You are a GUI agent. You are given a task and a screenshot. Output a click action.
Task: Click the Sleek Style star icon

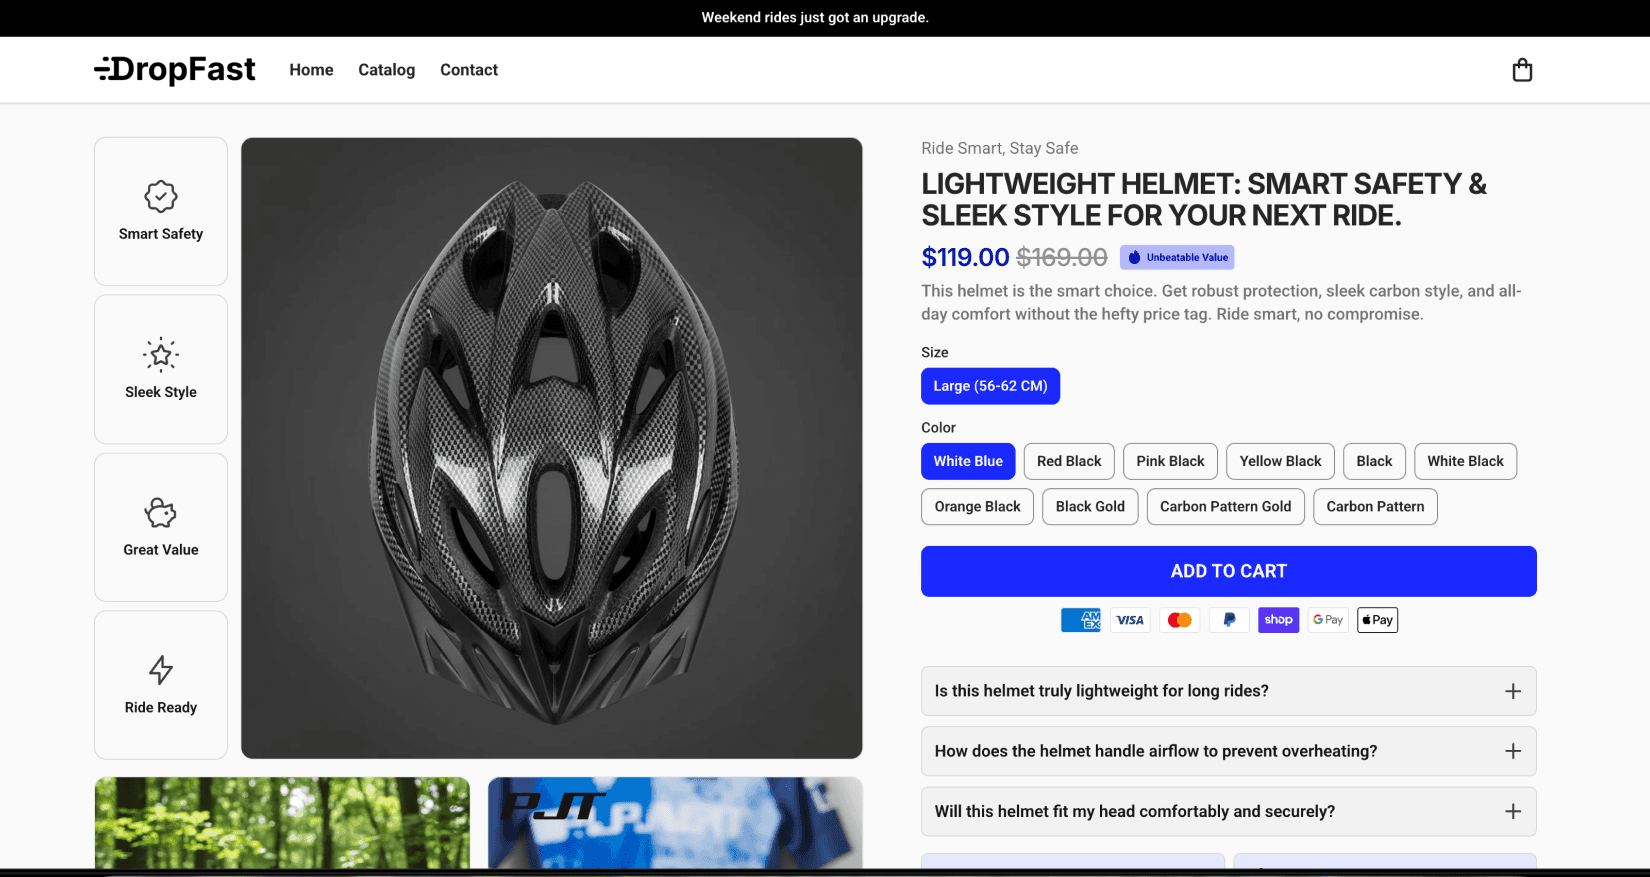pyautogui.click(x=160, y=354)
